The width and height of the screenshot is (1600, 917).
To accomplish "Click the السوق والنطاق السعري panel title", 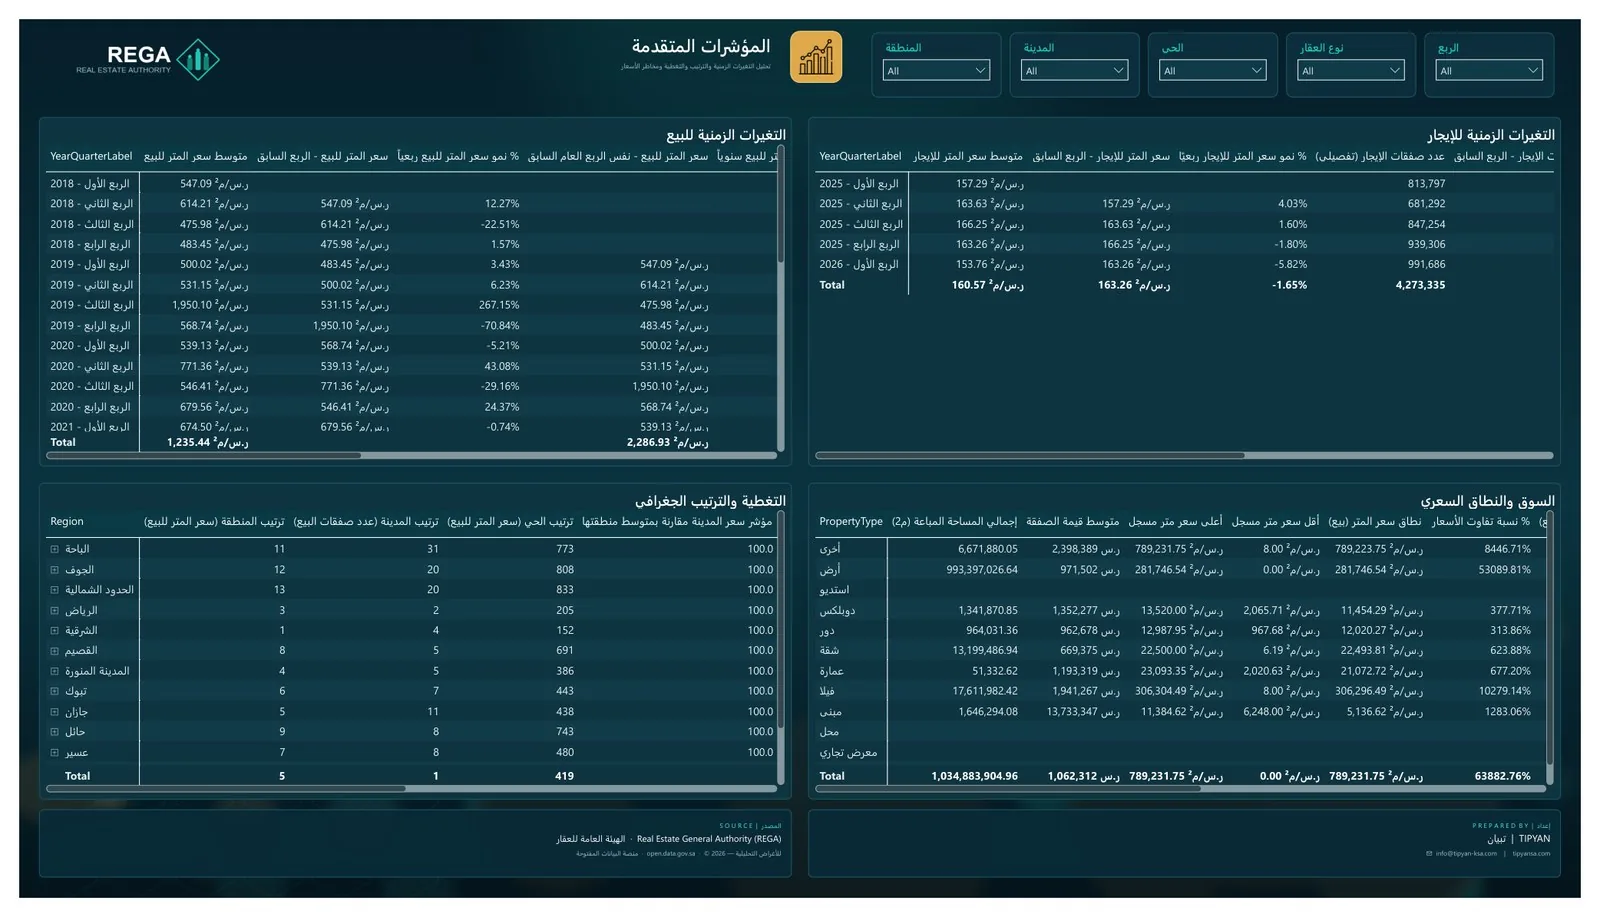I will pyautogui.click(x=1487, y=501).
